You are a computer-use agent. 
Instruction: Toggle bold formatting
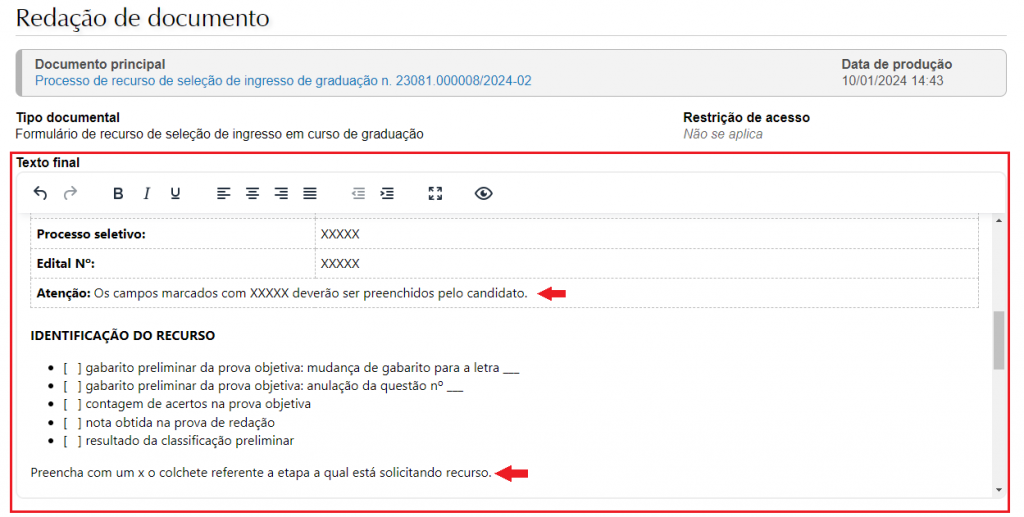[118, 193]
